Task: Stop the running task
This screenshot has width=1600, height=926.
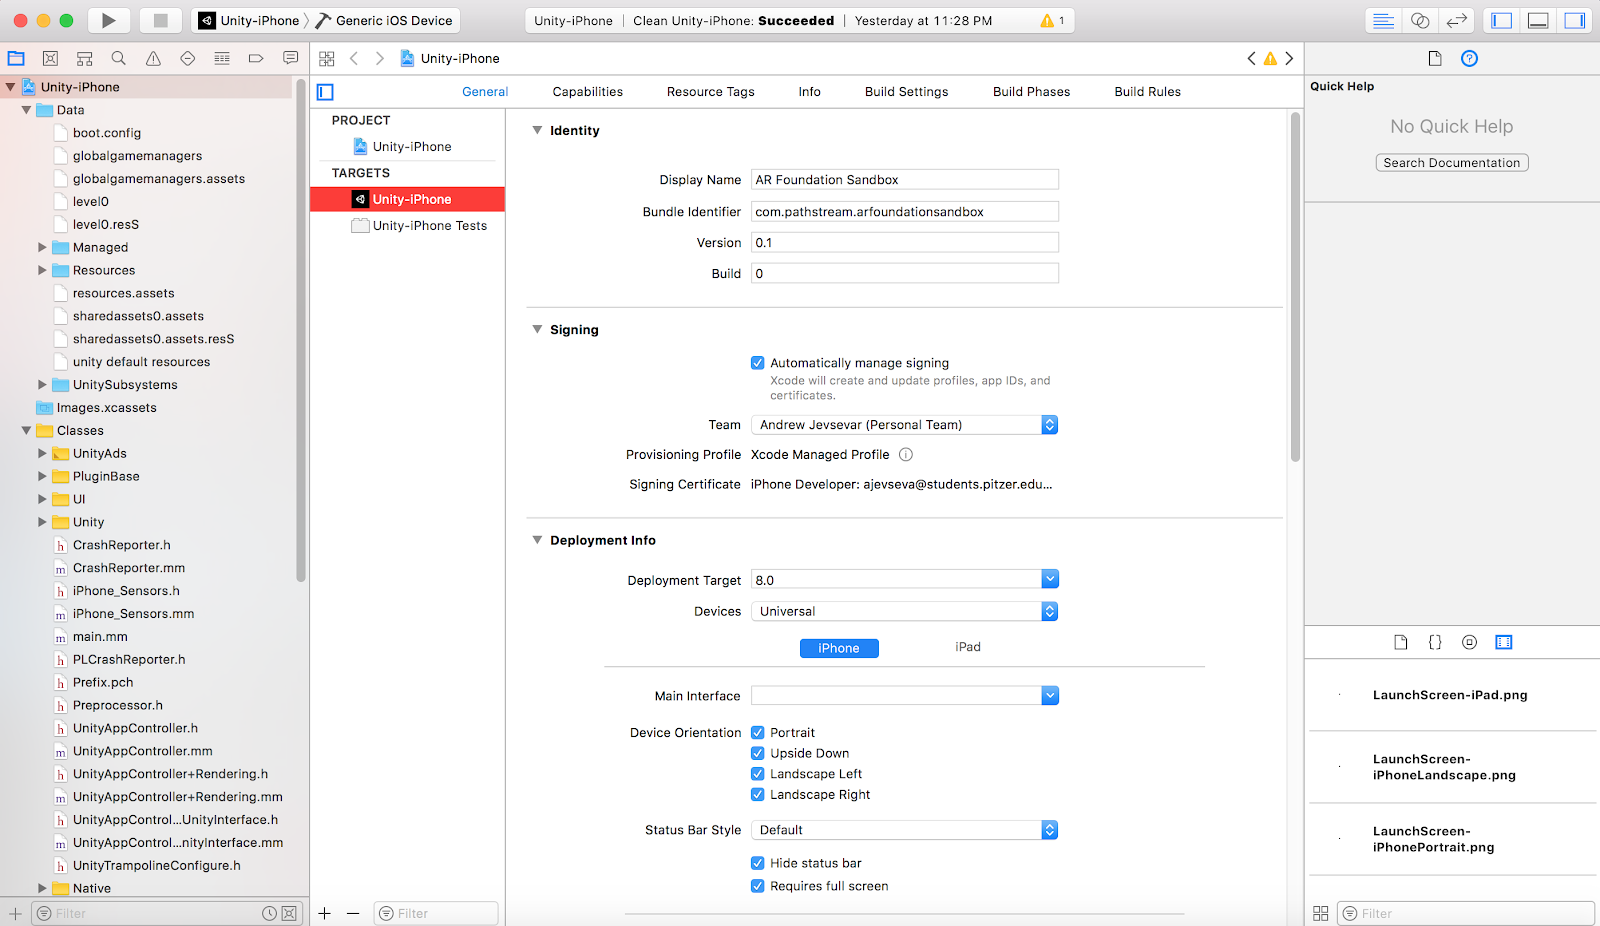Action: click(160, 20)
